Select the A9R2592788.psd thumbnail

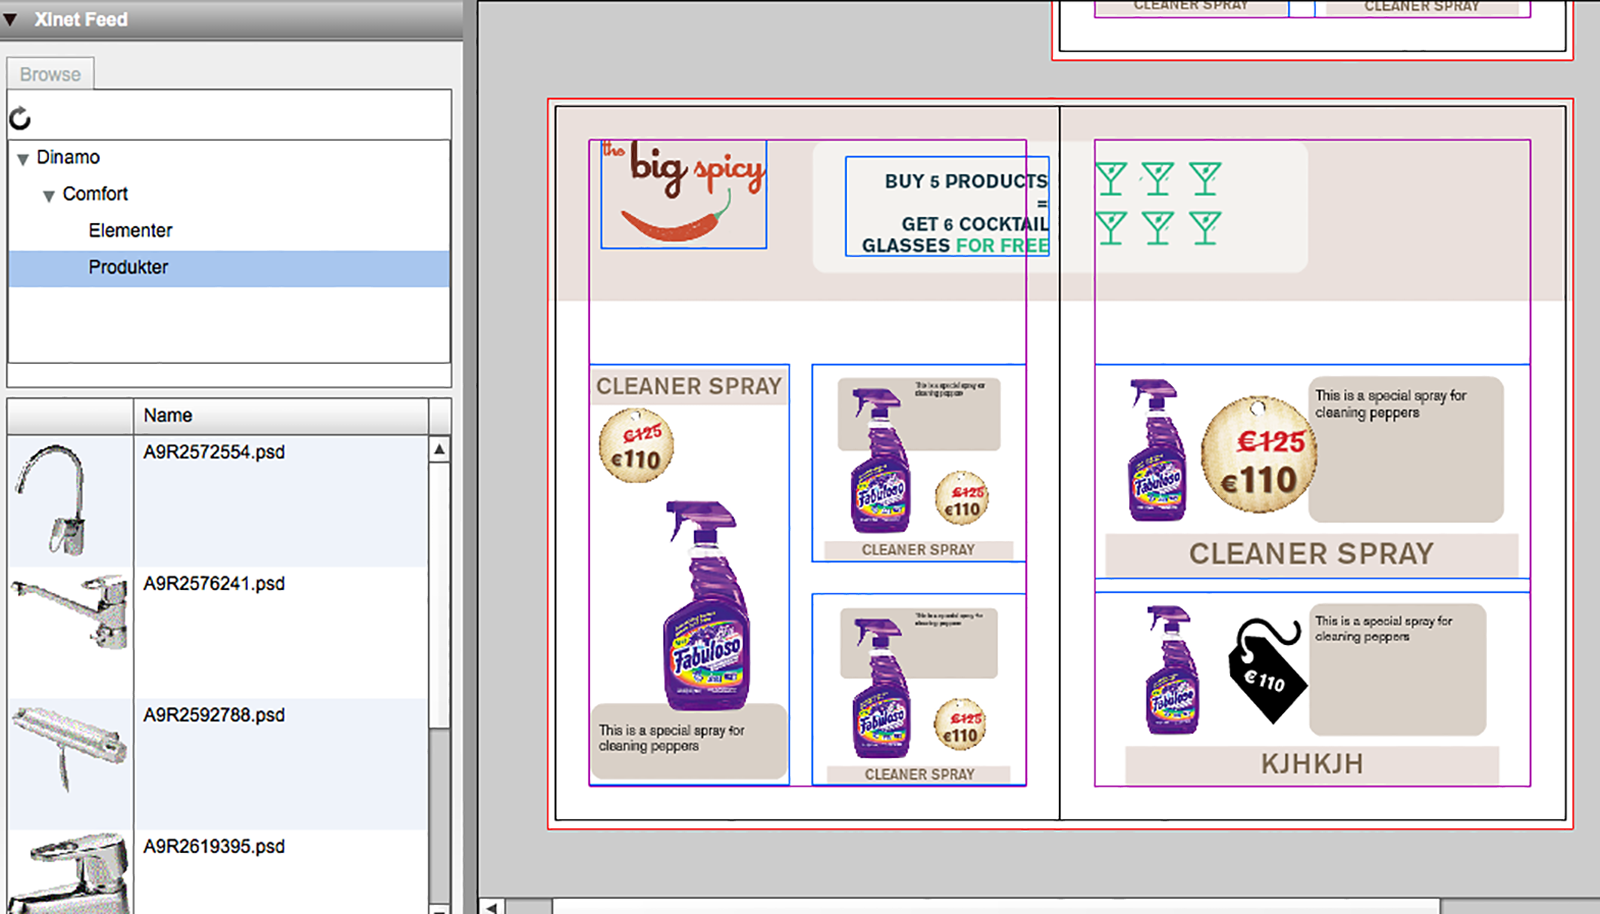[x=70, y=747]
